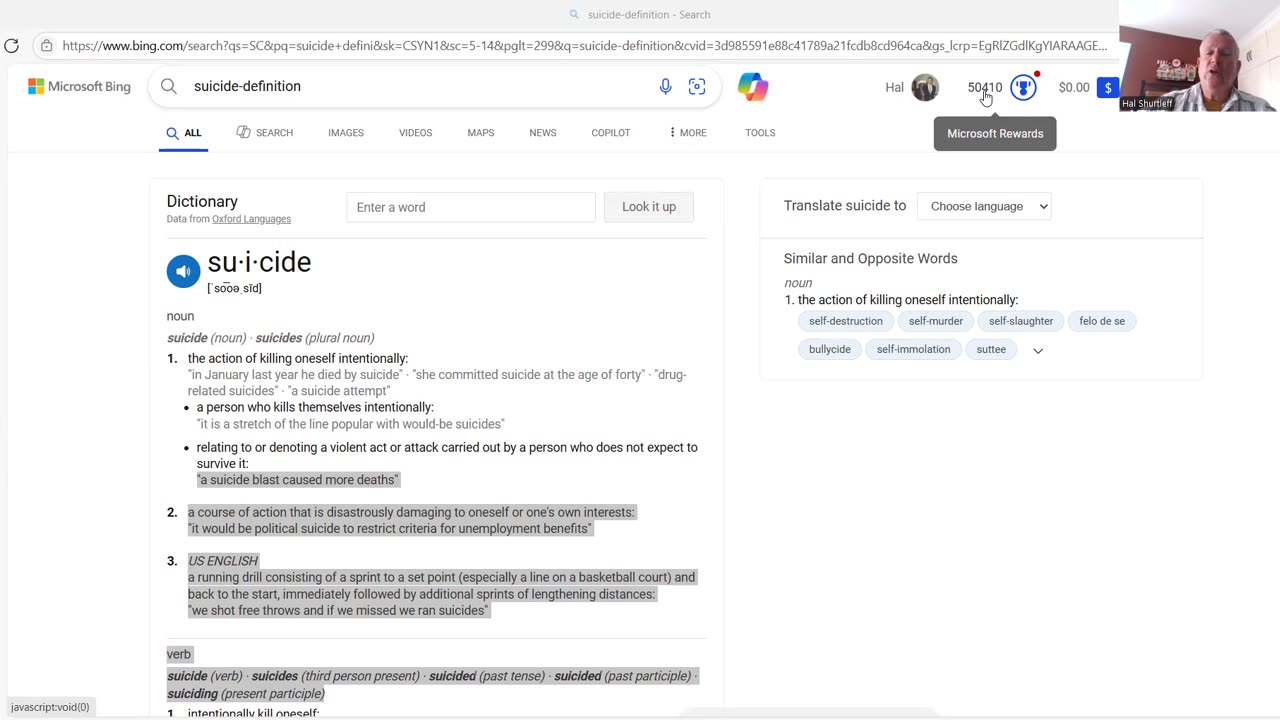Switch to the Images tab
Screen dimensions: 1280x720
pos(346,133)
